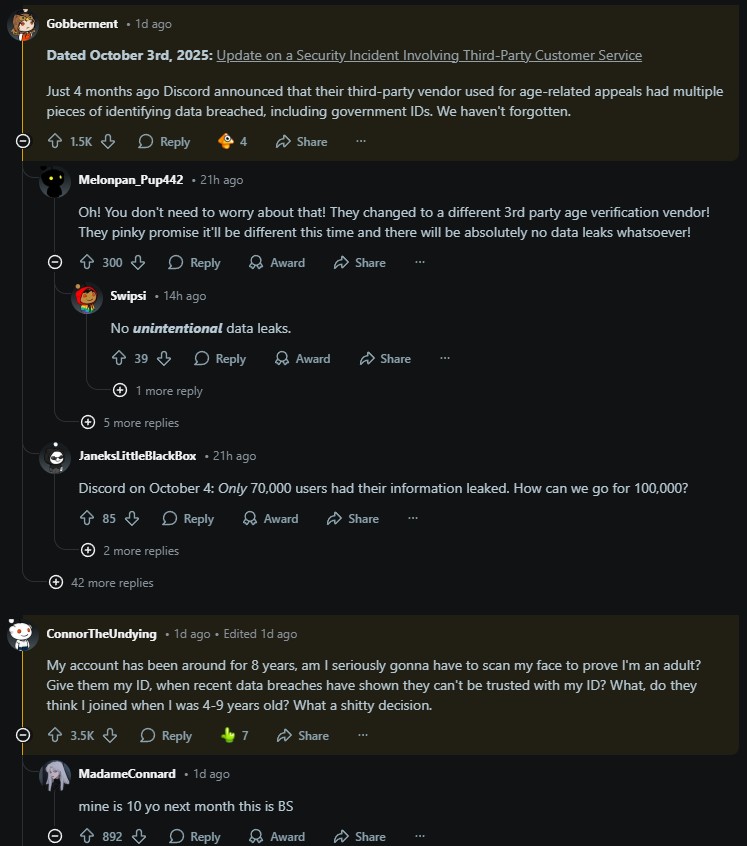Click the award icon on Gobberment's comment
747x846 pixels.
[227, 141]
